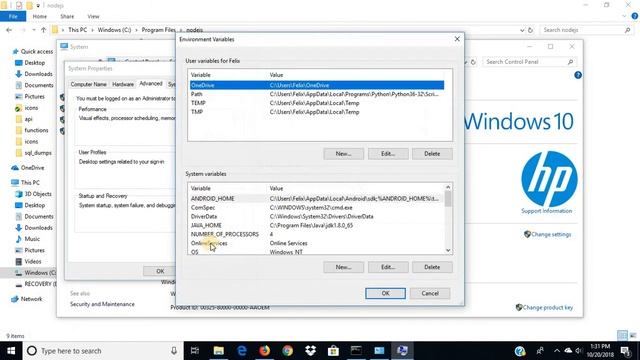
Task: Open Security and Maintenance link
Action: (102, 304)
